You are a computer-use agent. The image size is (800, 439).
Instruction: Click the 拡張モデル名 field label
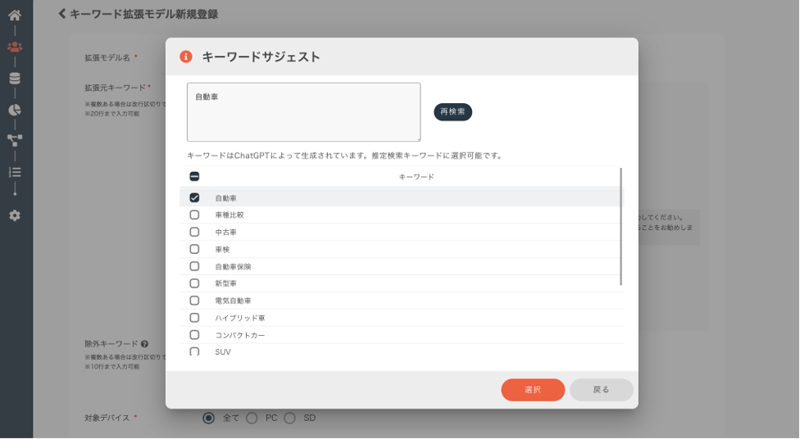point(107,58)
